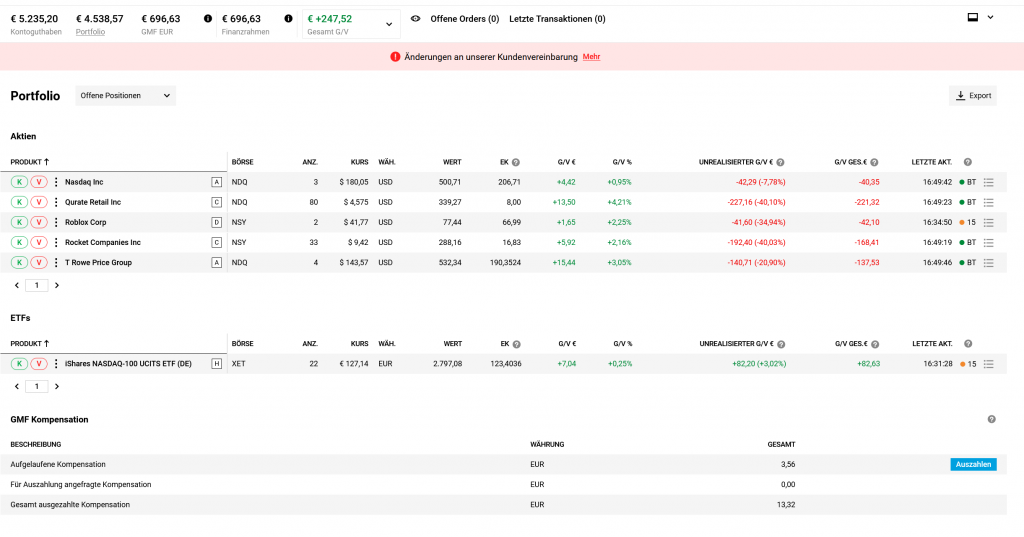The image size is (1024, 537).
Task: Click the green K buy icon for Nasdaq Inc
Action: click(19, 182)
